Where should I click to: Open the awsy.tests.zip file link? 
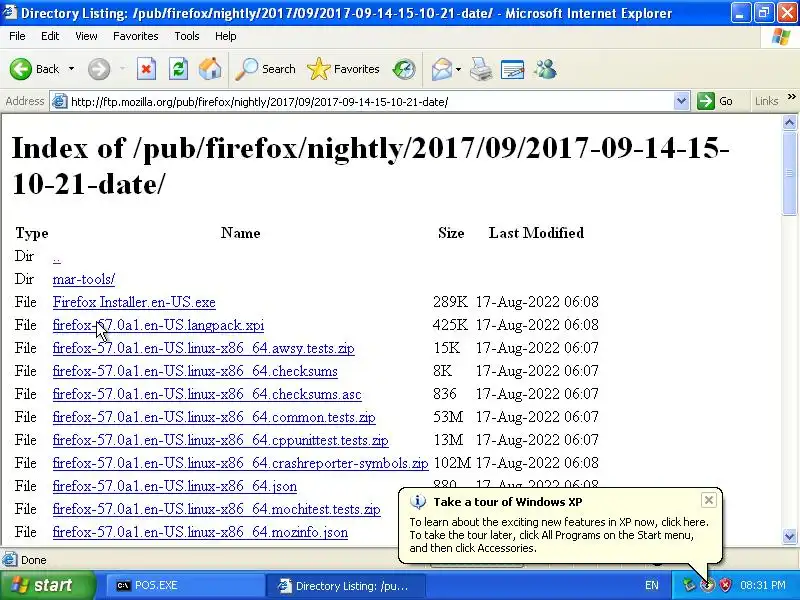pos(204,348)
